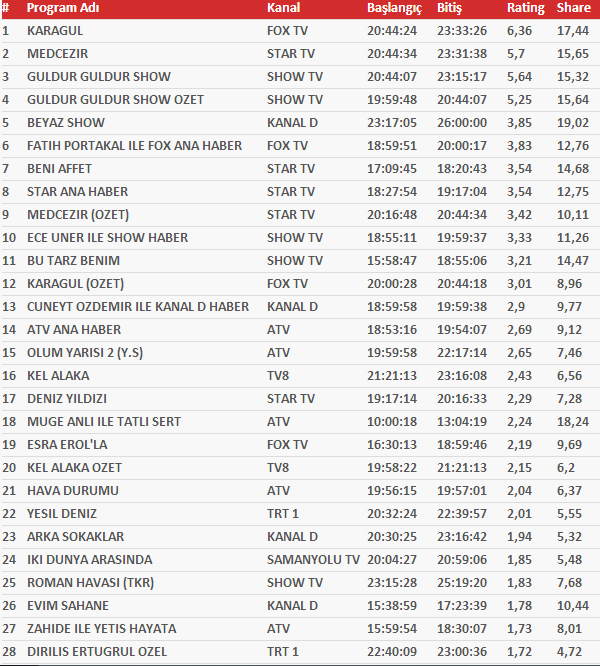
Task: Click the share value 10,44
Action: [573, 605]
